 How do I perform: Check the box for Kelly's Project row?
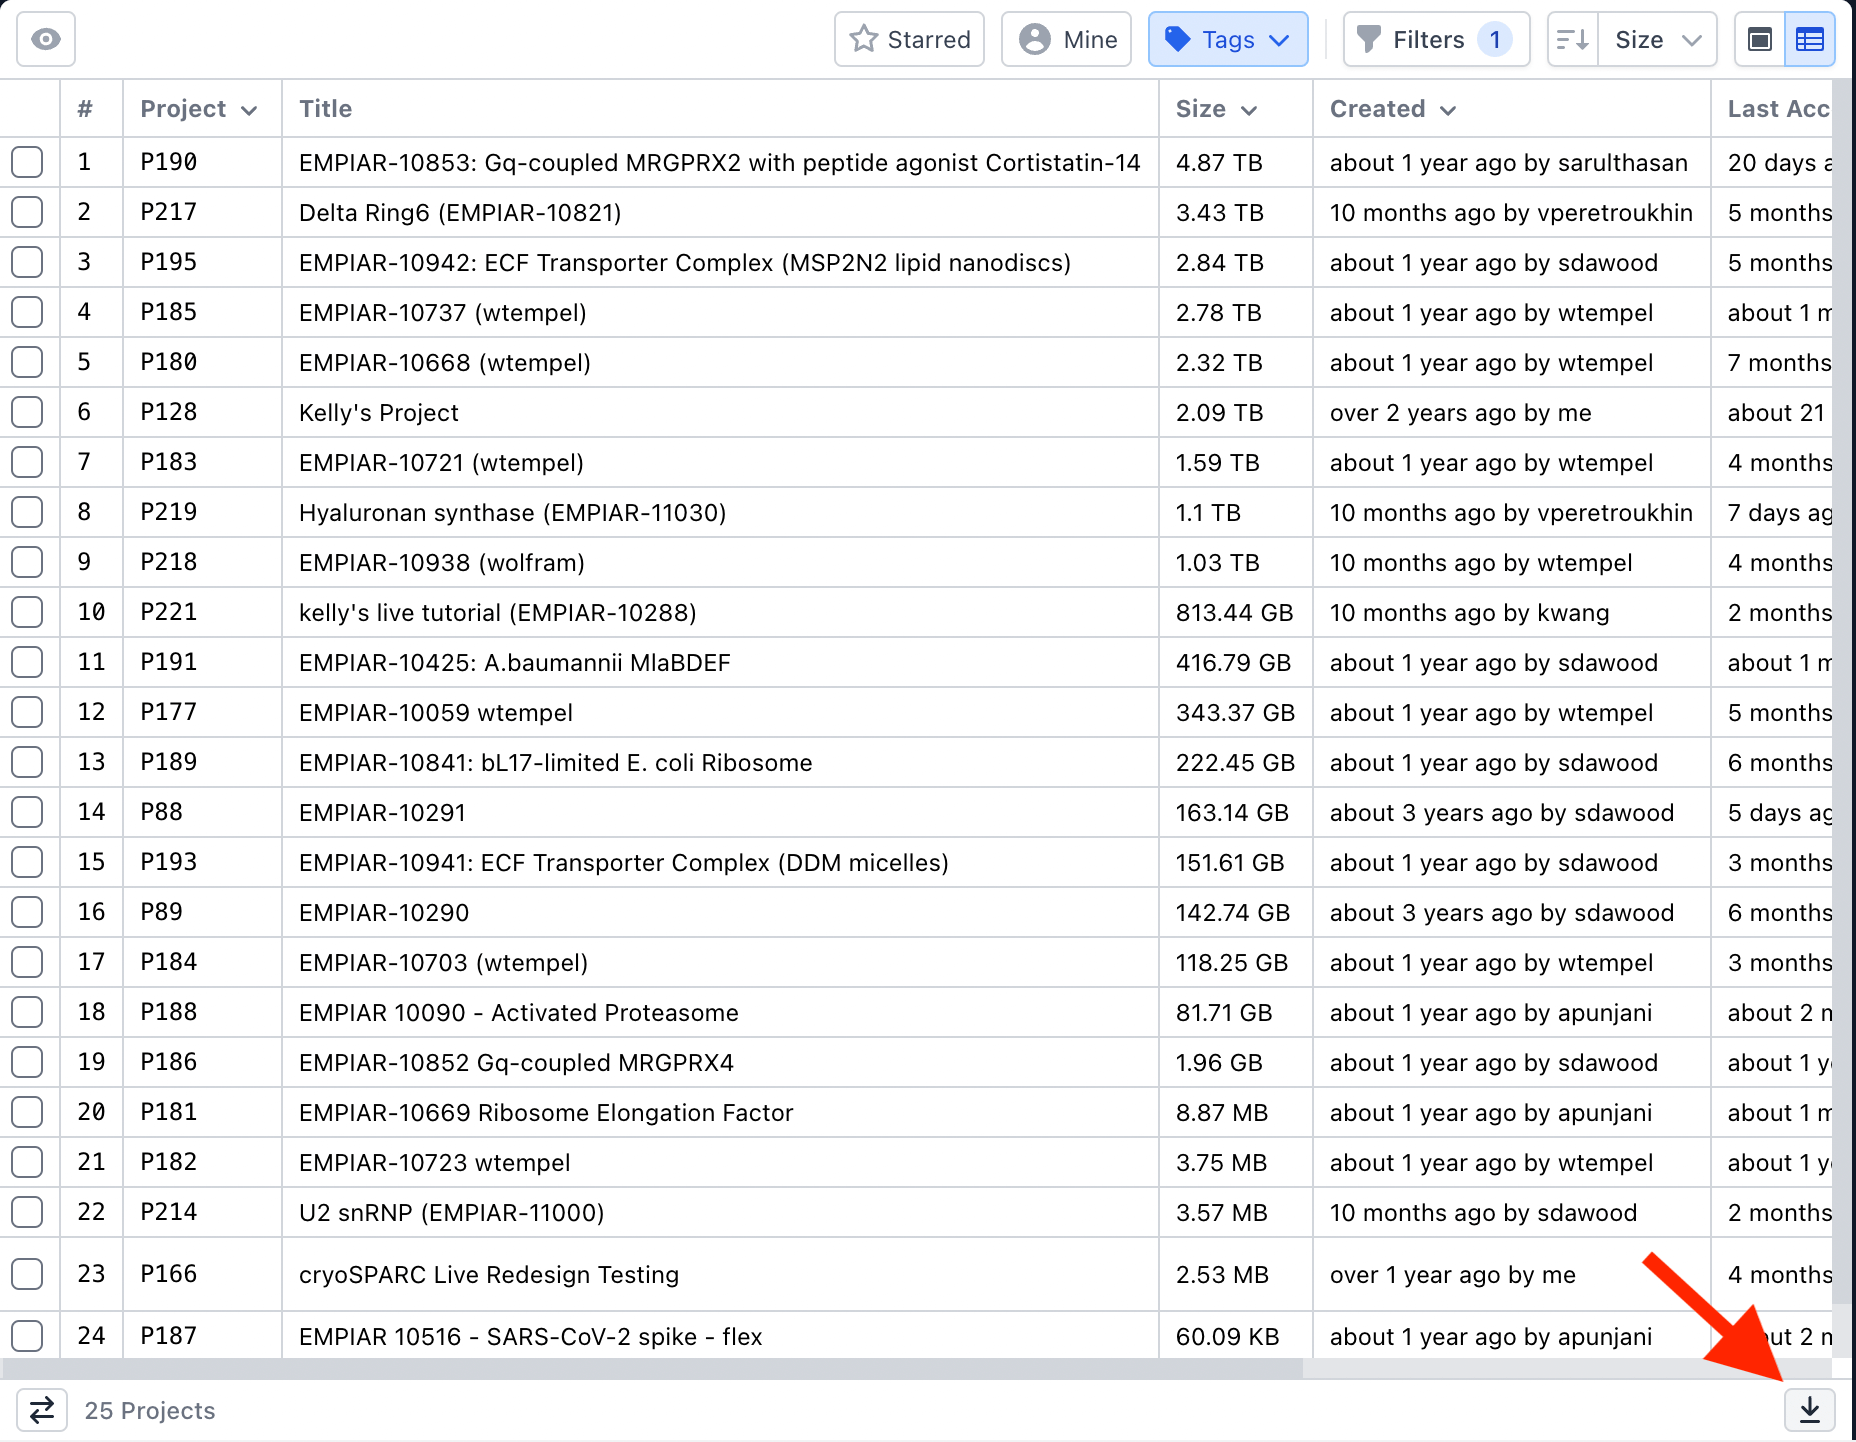(x=27, y=412)
